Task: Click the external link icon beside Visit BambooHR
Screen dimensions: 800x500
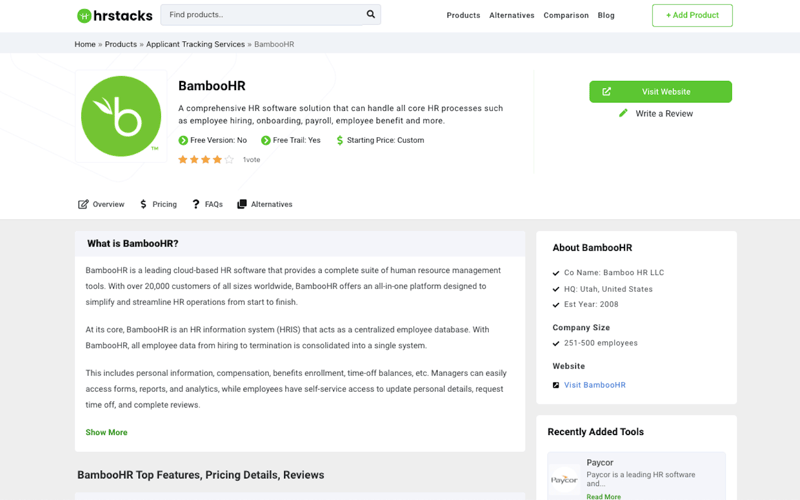Action: click(x=556, y=385)
